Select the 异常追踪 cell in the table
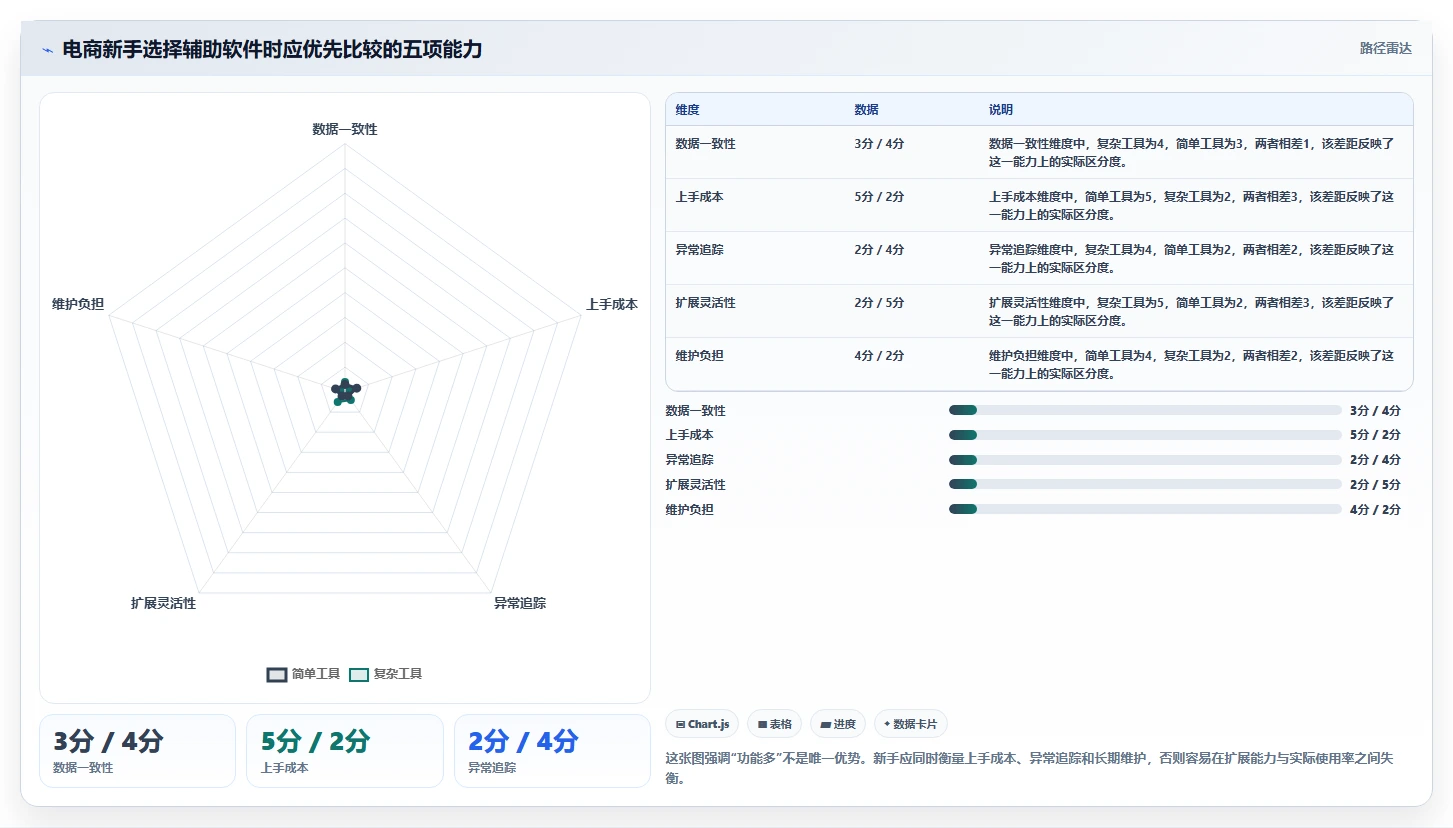 [x=699, y=250]
